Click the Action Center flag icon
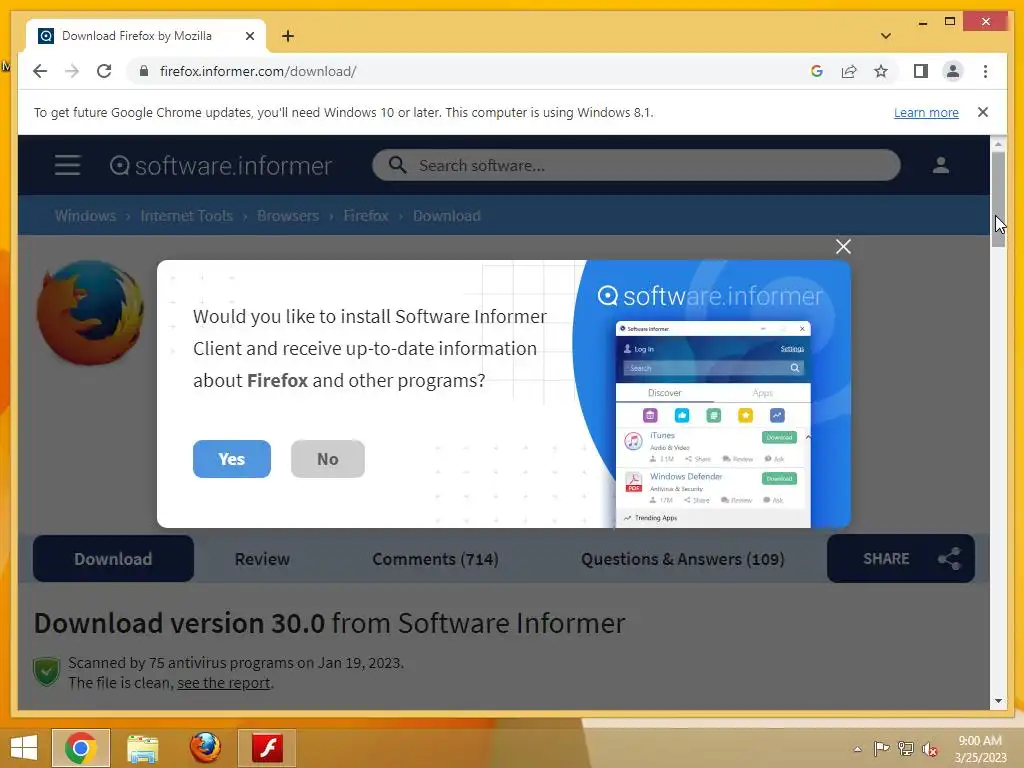 point(881,748)
